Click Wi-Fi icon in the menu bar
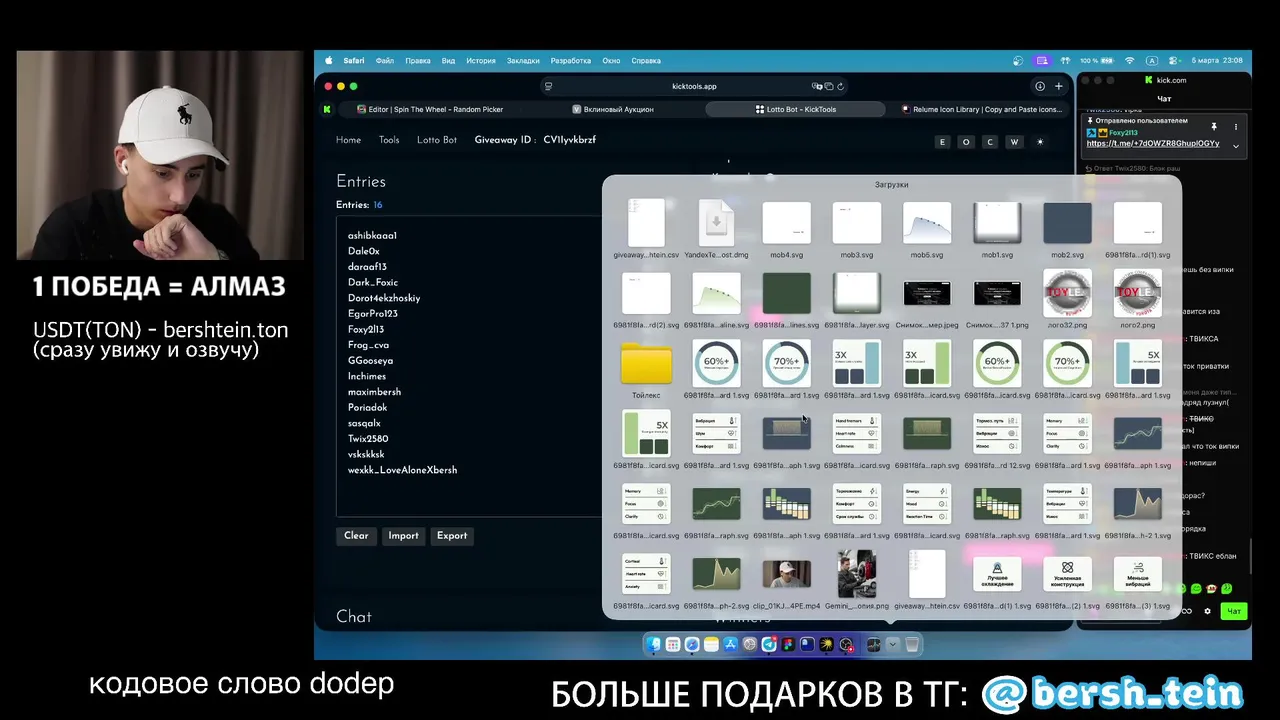The width and height of the screenshot is (1280, 720). point(1130,60)
